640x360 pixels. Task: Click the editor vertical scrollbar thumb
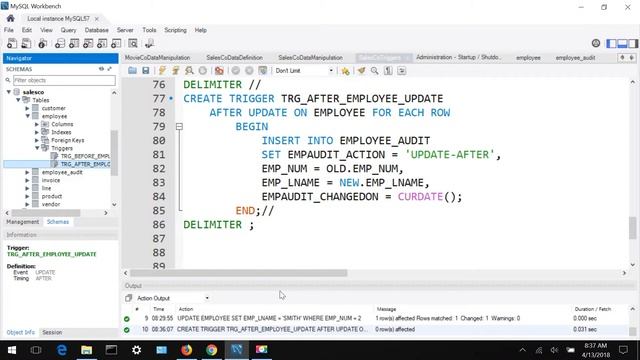tap(632, 228)
